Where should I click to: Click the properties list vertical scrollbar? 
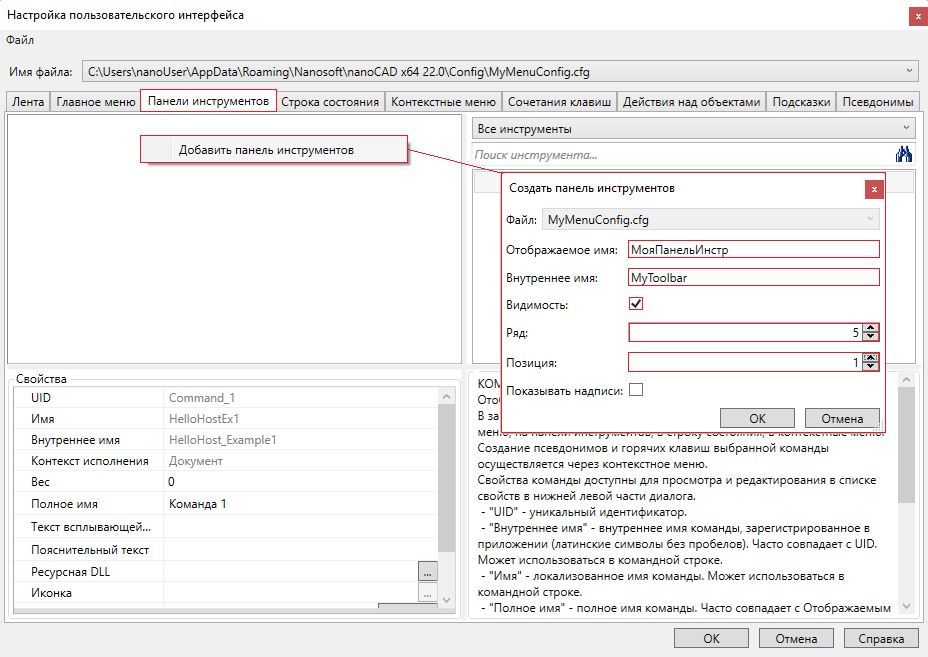coord(447,470)
